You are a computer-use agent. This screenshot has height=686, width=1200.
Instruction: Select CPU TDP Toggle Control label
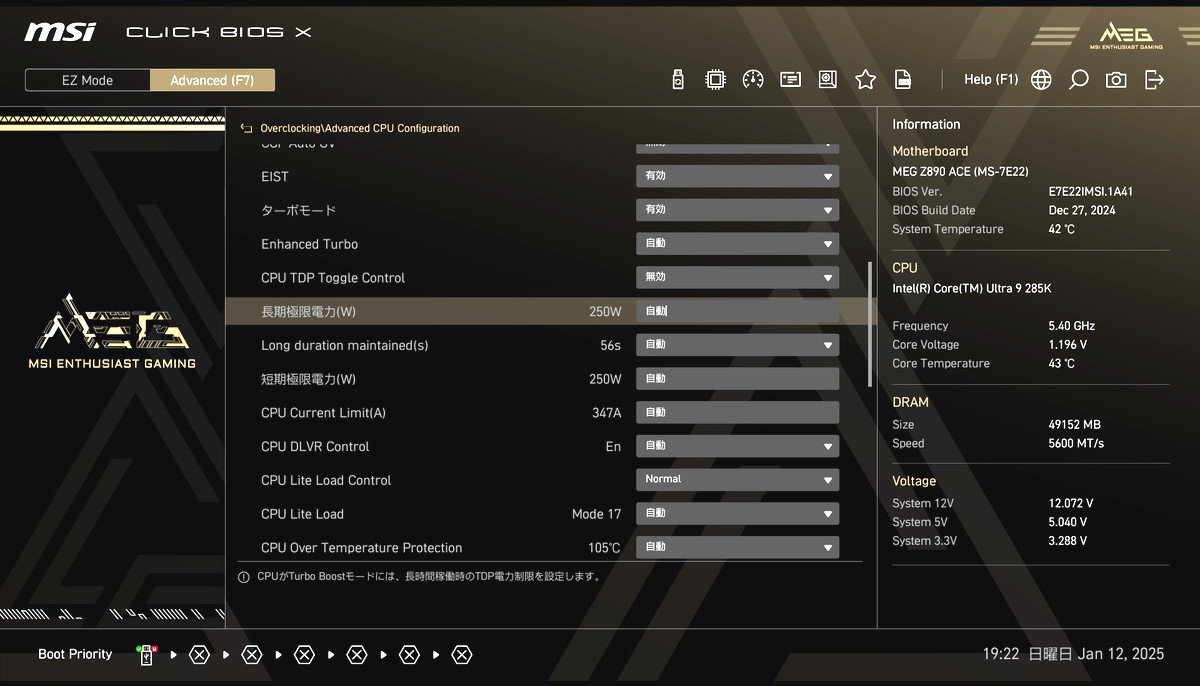point(333,278)
